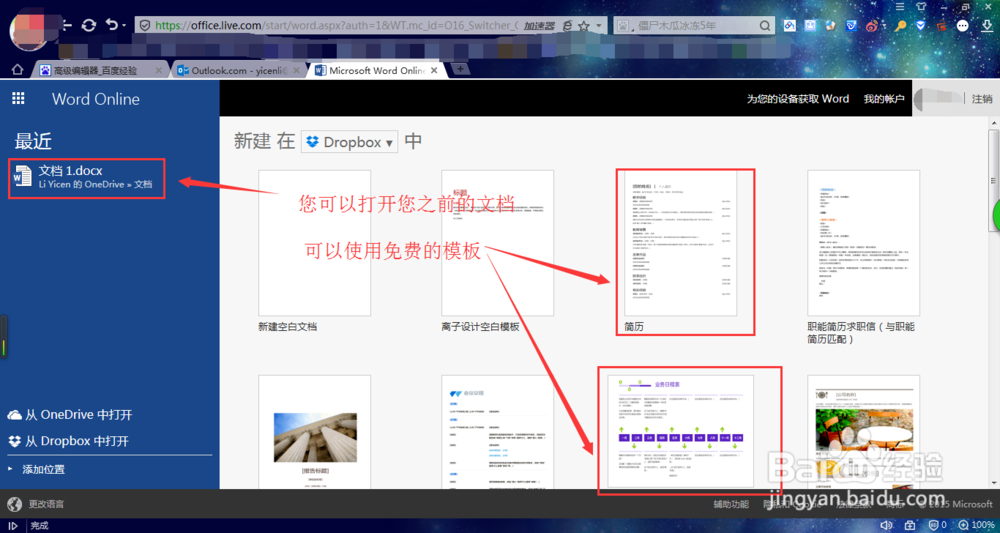The width and height of the screenshot is (1000, 533).
Task: Click the browser main menu hamburger icon
Action: pyautogui.click(x=900, y=6)
